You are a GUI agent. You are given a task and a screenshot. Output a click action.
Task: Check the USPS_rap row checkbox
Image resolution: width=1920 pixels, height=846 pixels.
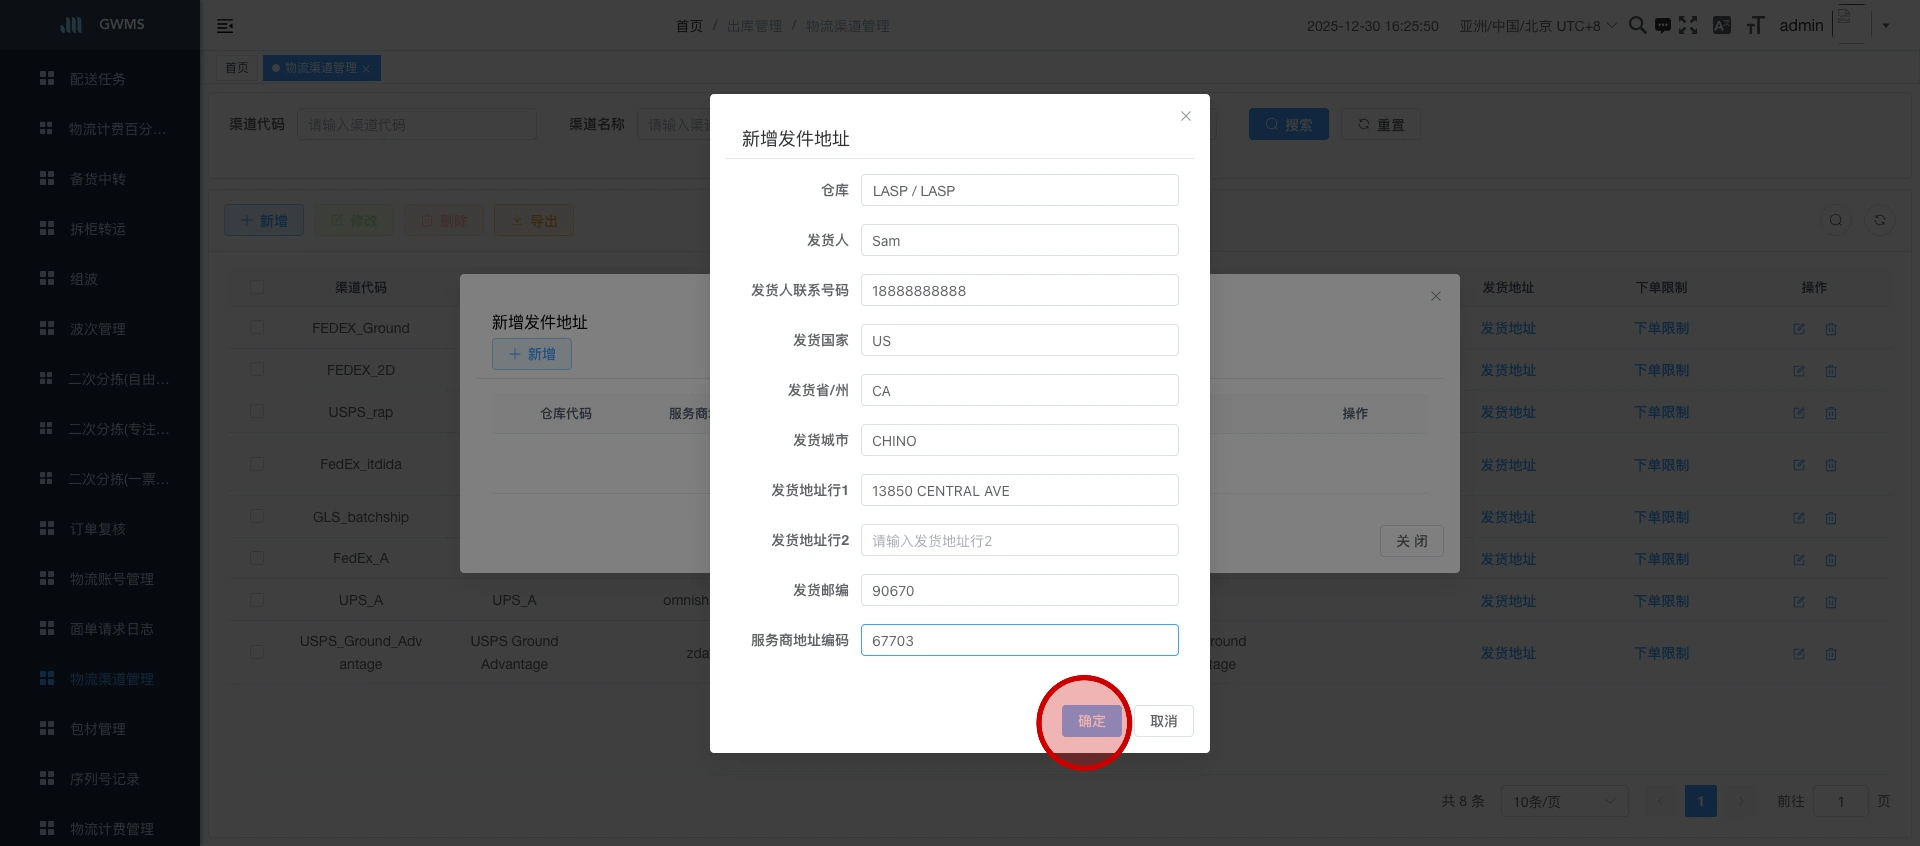257,412
